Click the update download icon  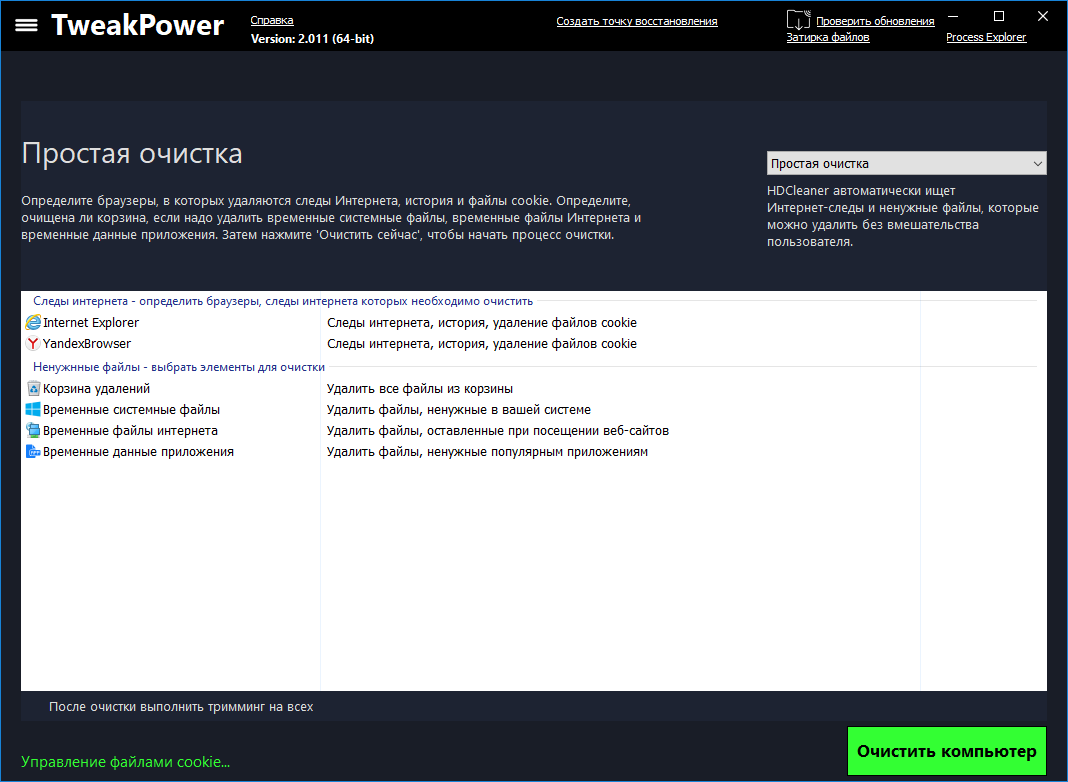798,20
